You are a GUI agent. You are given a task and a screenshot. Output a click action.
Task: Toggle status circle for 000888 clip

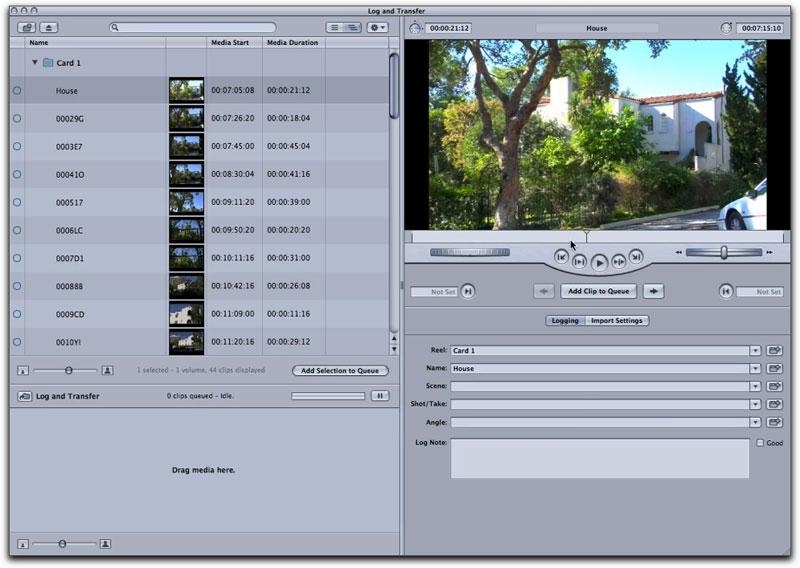(x=17, y=286)
